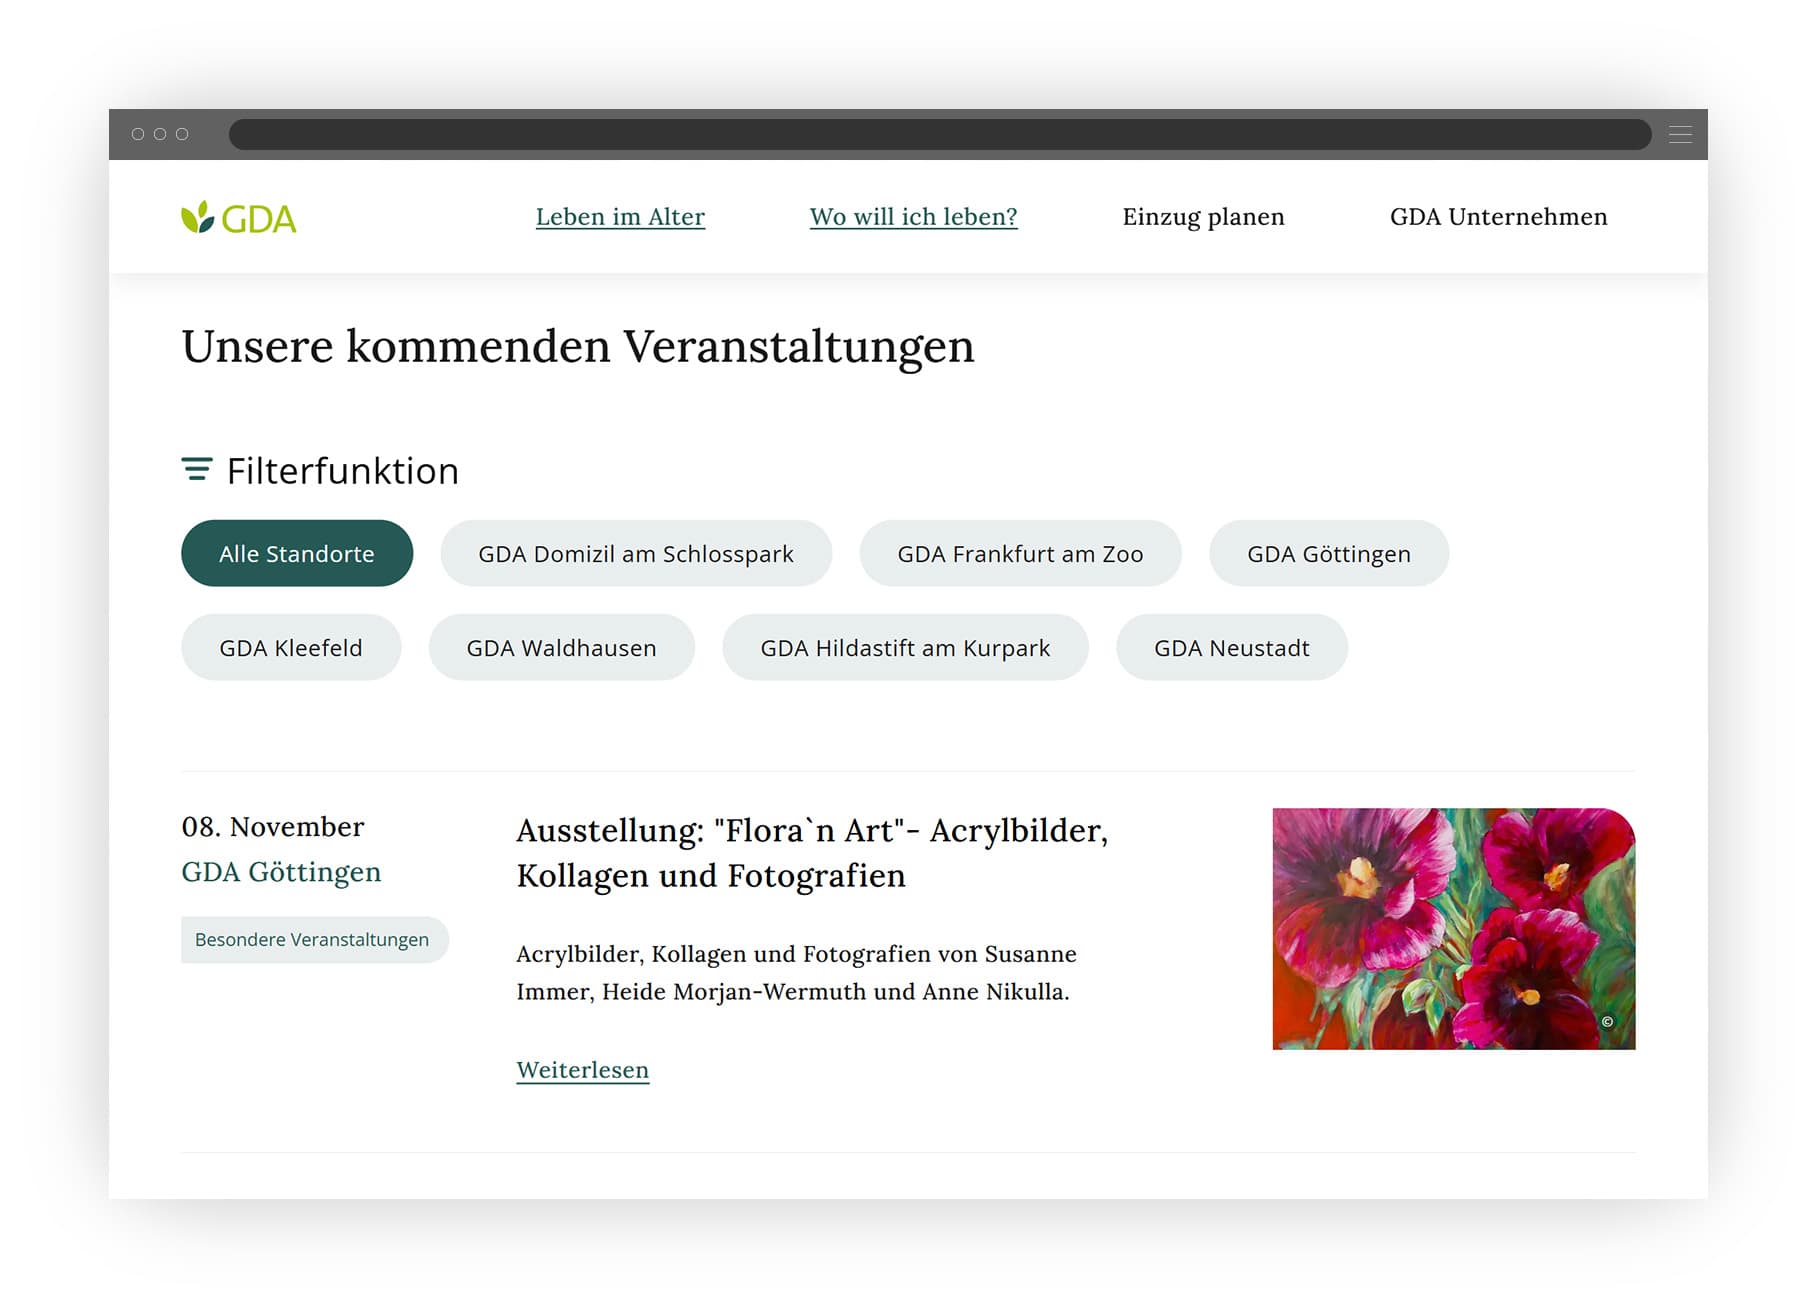Click the Besondere Veranstaltungen tag
Viewport: 1818px width, 1308px height.
tap(314, 939)
